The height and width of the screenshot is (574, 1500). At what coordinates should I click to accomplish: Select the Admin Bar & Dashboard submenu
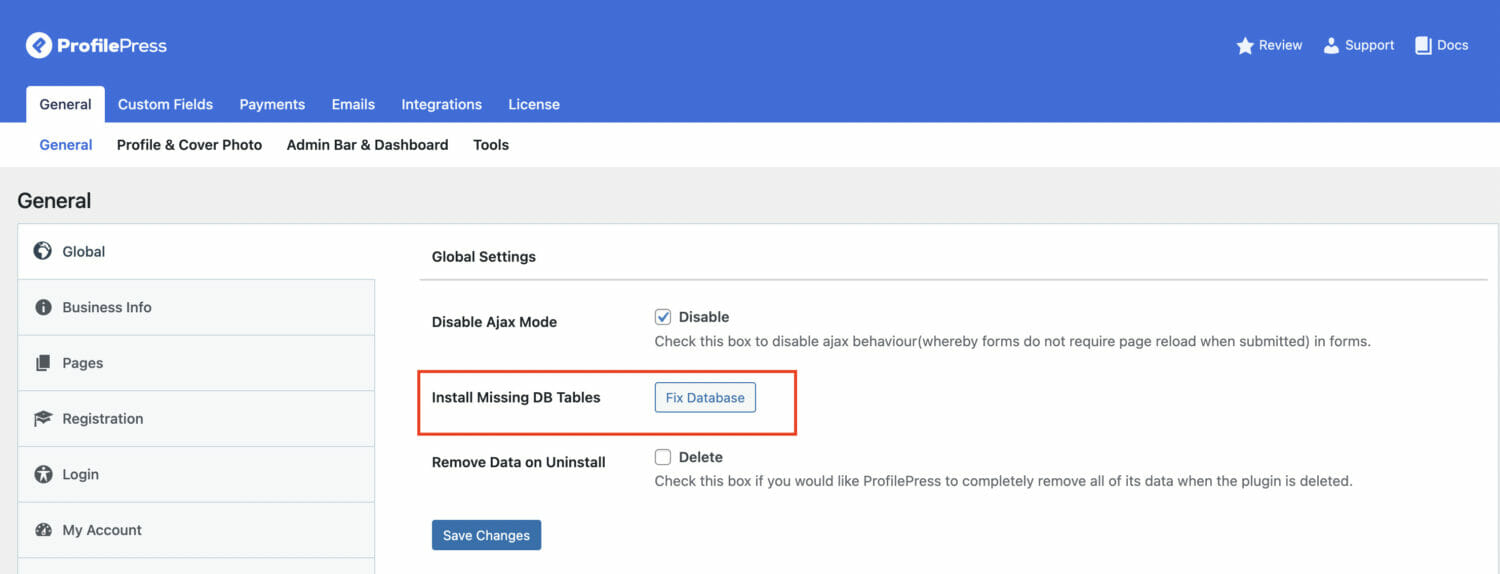(367, 145)
